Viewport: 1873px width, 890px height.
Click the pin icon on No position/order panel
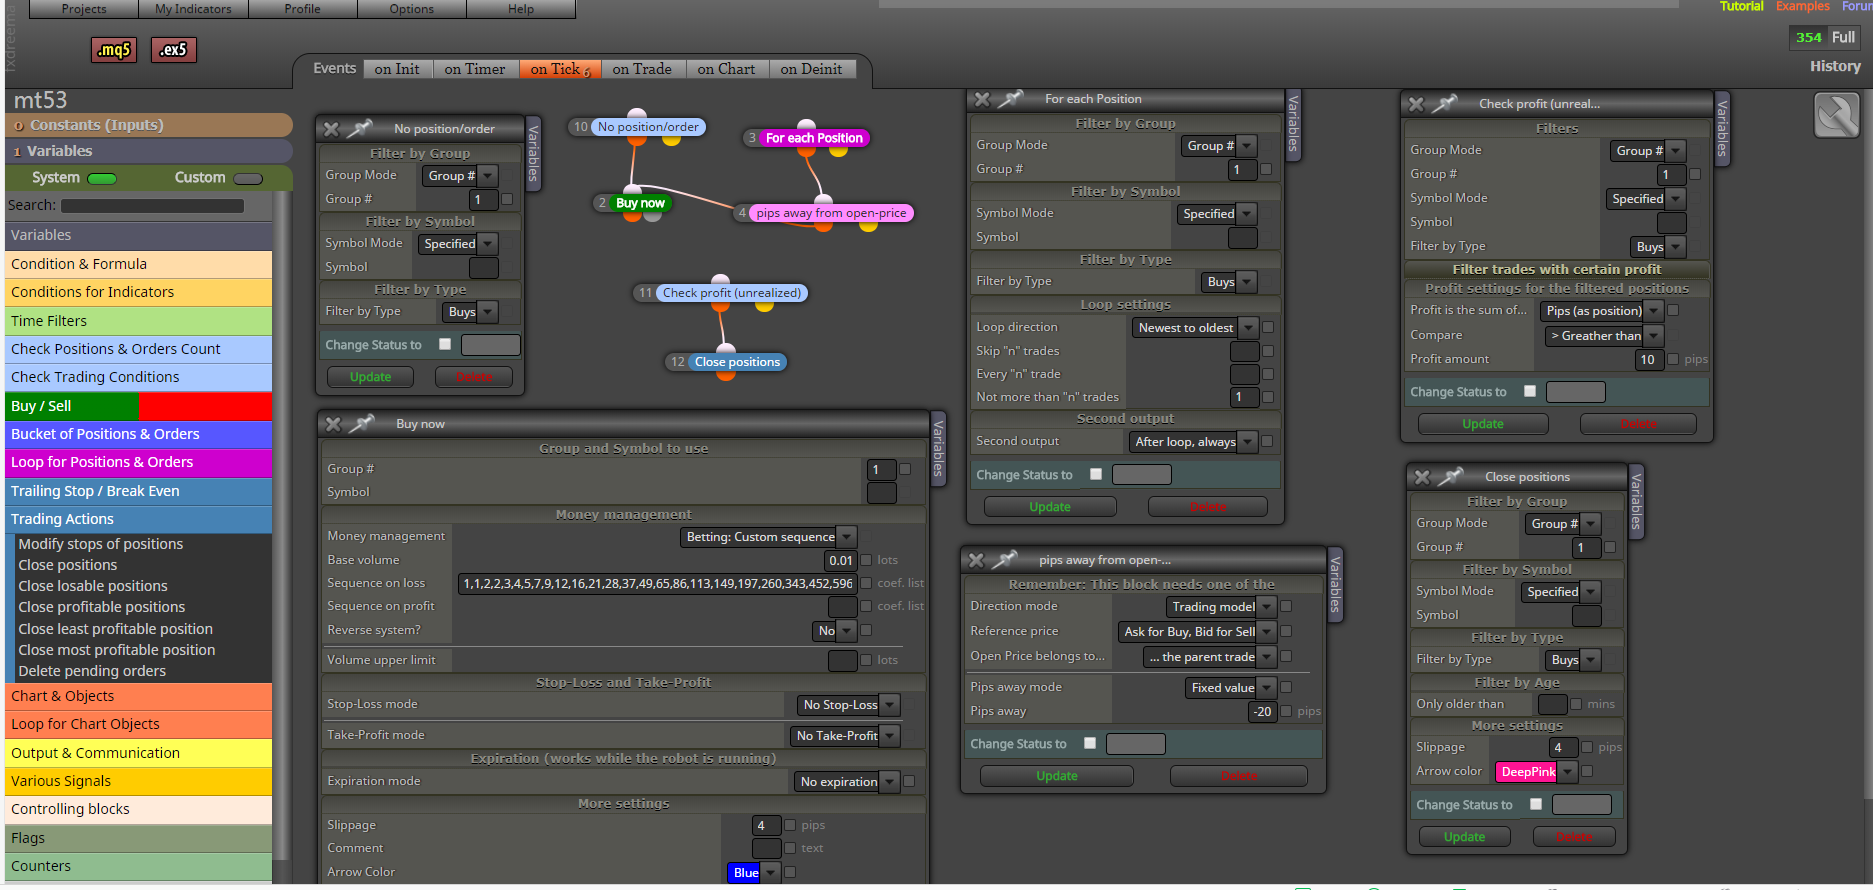(359, 128)
